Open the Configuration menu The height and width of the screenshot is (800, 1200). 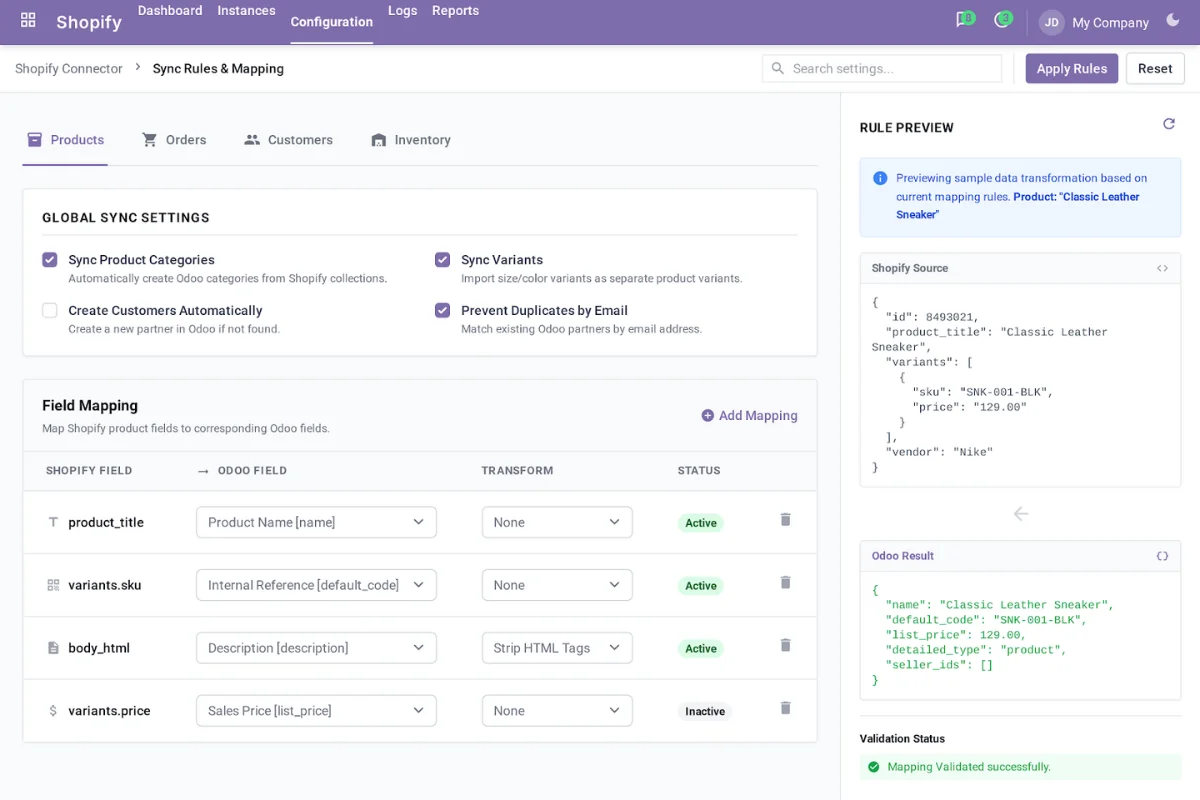coord(332,22)
